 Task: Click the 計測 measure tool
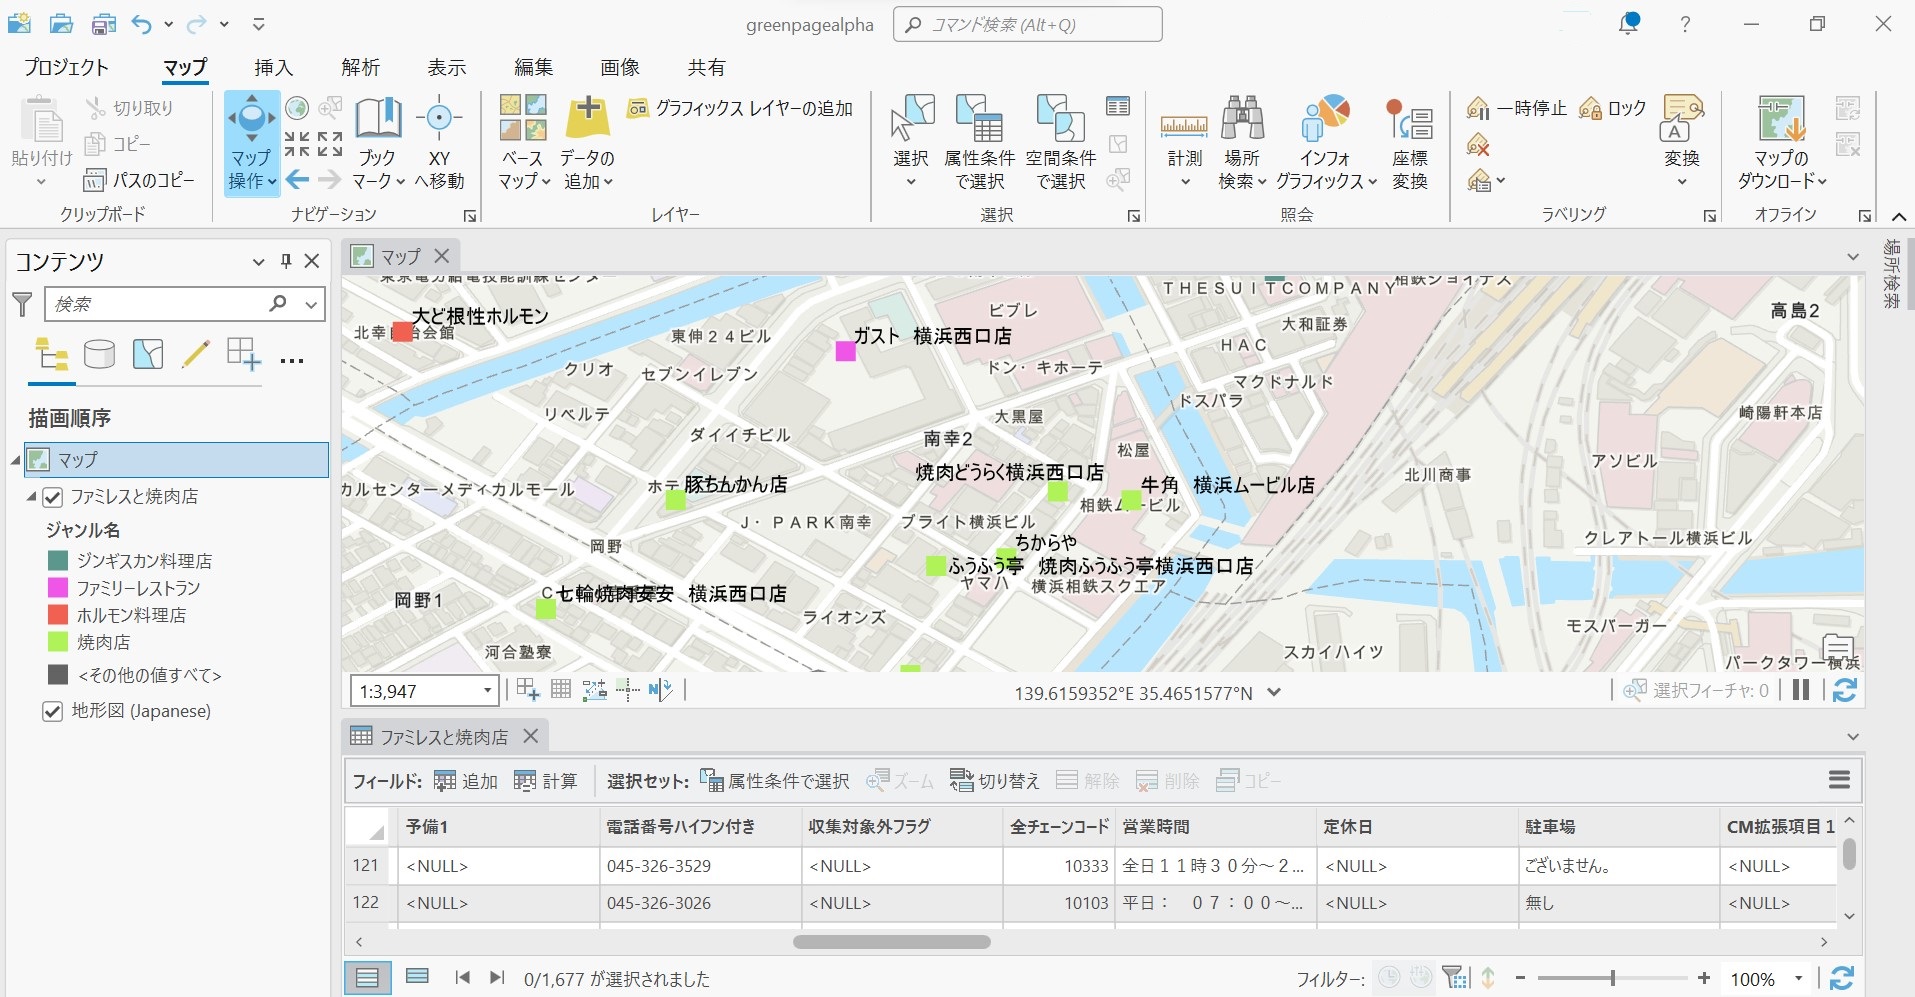(1185, 143)
